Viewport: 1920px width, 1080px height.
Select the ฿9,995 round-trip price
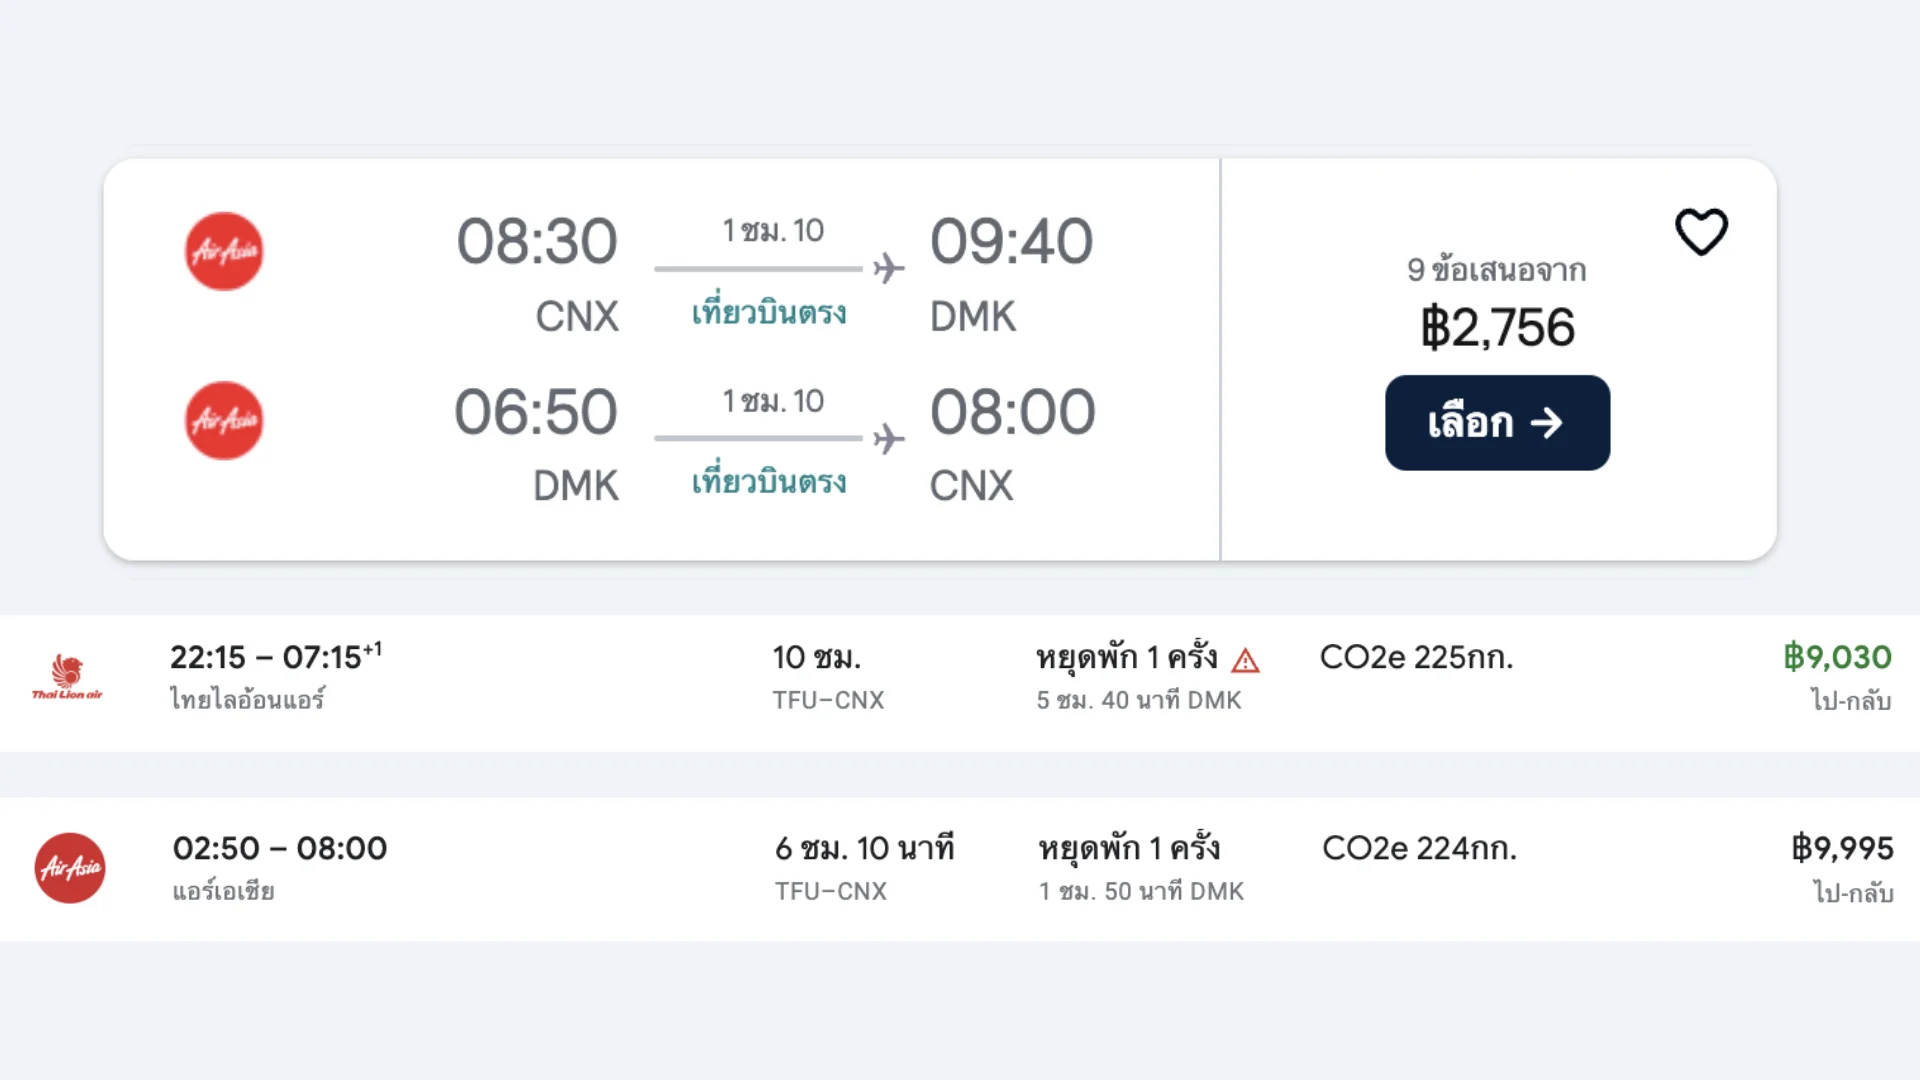[x=1842, y=848]
